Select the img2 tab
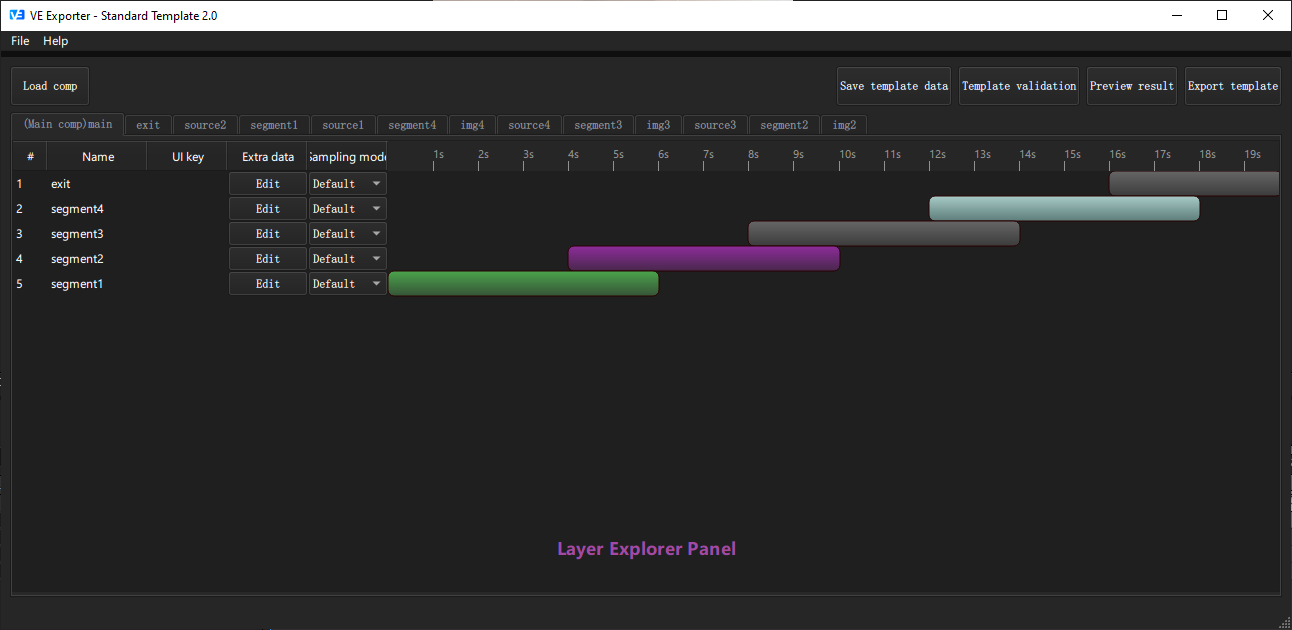Viewport: 1292px width, 630px height. (844, 125)
